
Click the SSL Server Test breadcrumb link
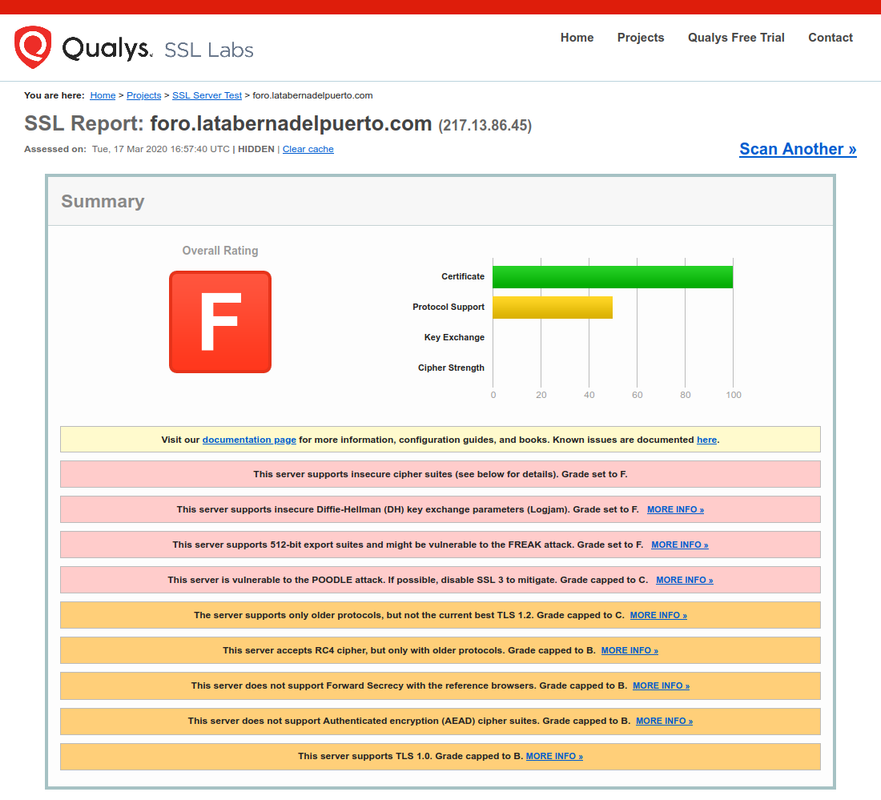click(207, 96)
